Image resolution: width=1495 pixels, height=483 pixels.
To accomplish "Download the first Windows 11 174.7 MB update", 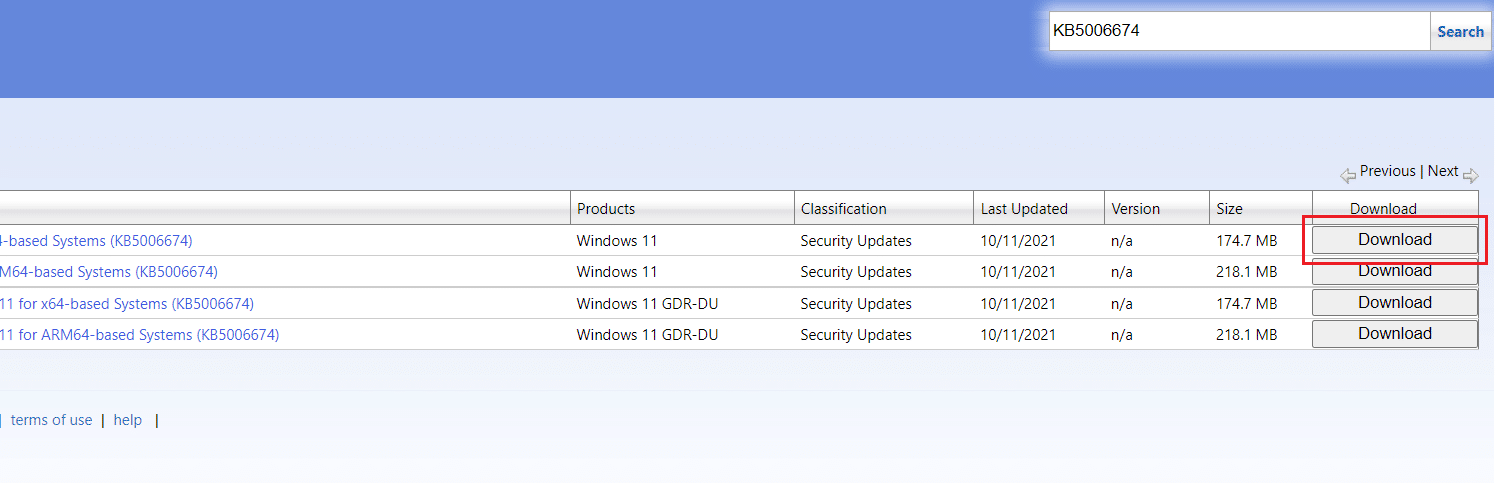I will tap(1394, 240).
